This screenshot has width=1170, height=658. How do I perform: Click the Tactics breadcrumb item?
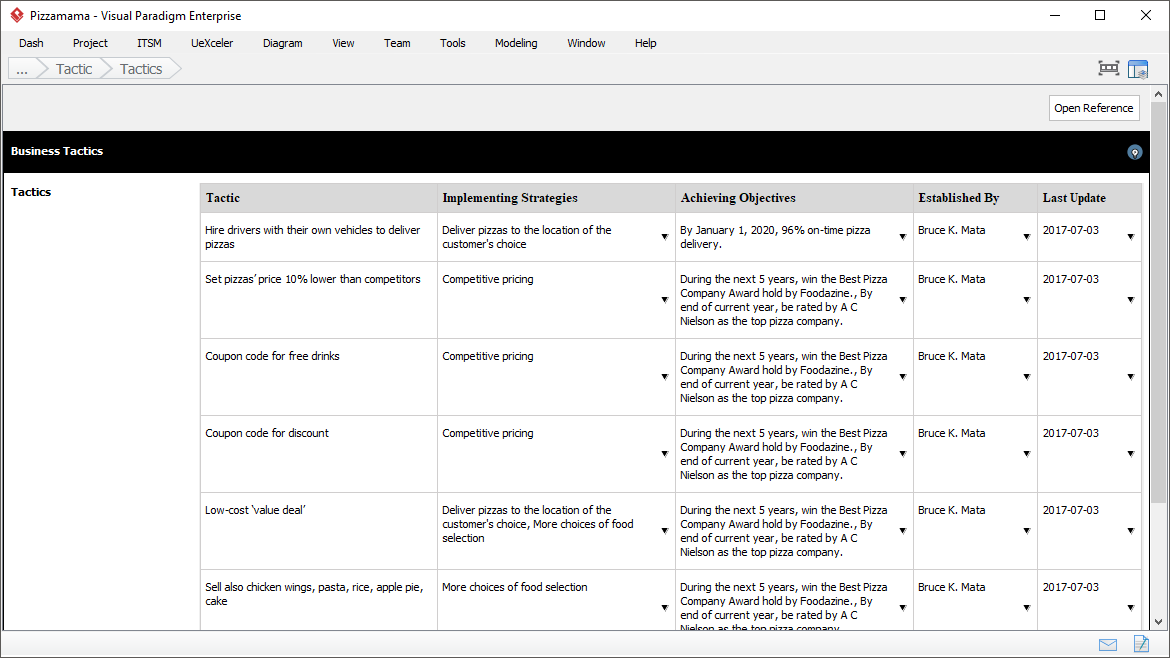140,68
